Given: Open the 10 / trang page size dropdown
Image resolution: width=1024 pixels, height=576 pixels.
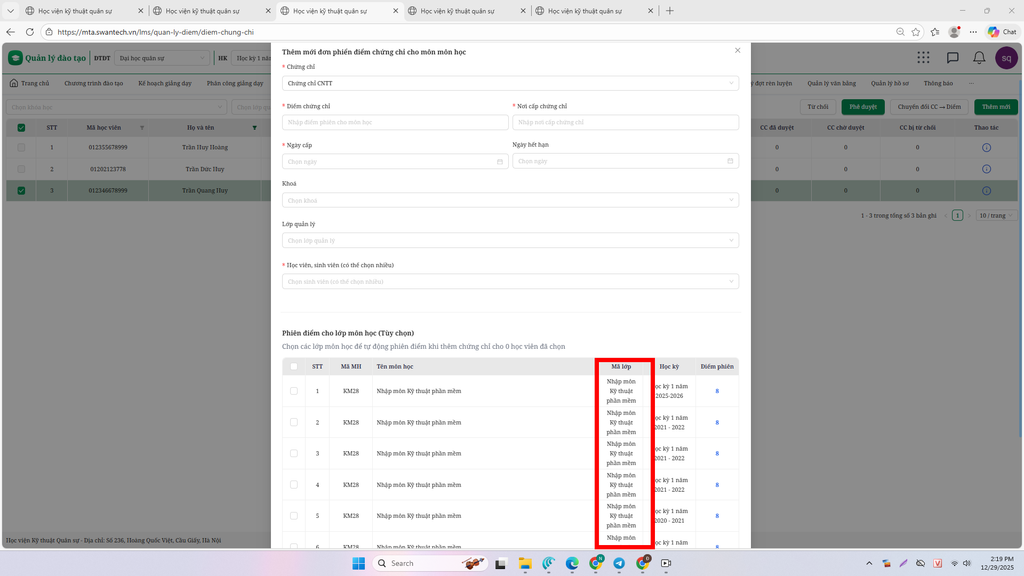Looking at the screenshot, I should click(x=996, y=216).
